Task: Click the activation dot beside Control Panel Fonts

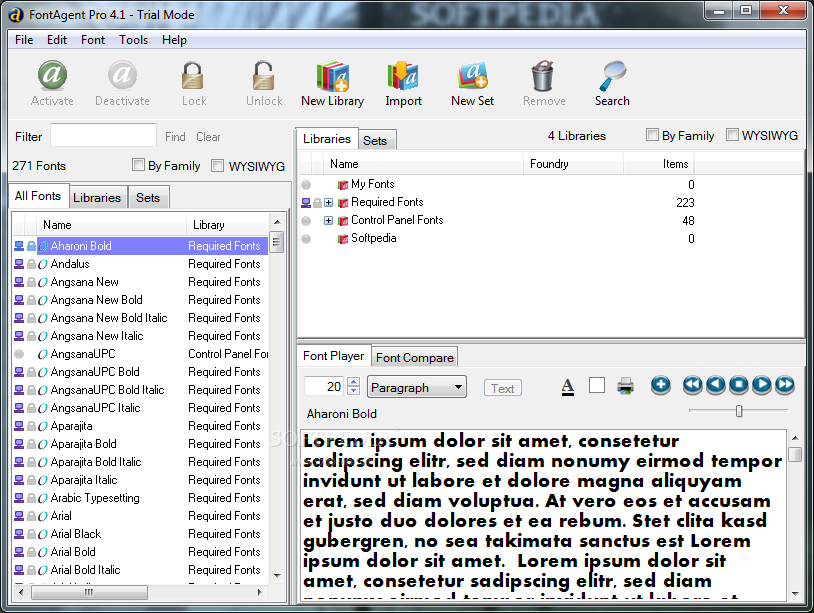Action: click(306, 221)
